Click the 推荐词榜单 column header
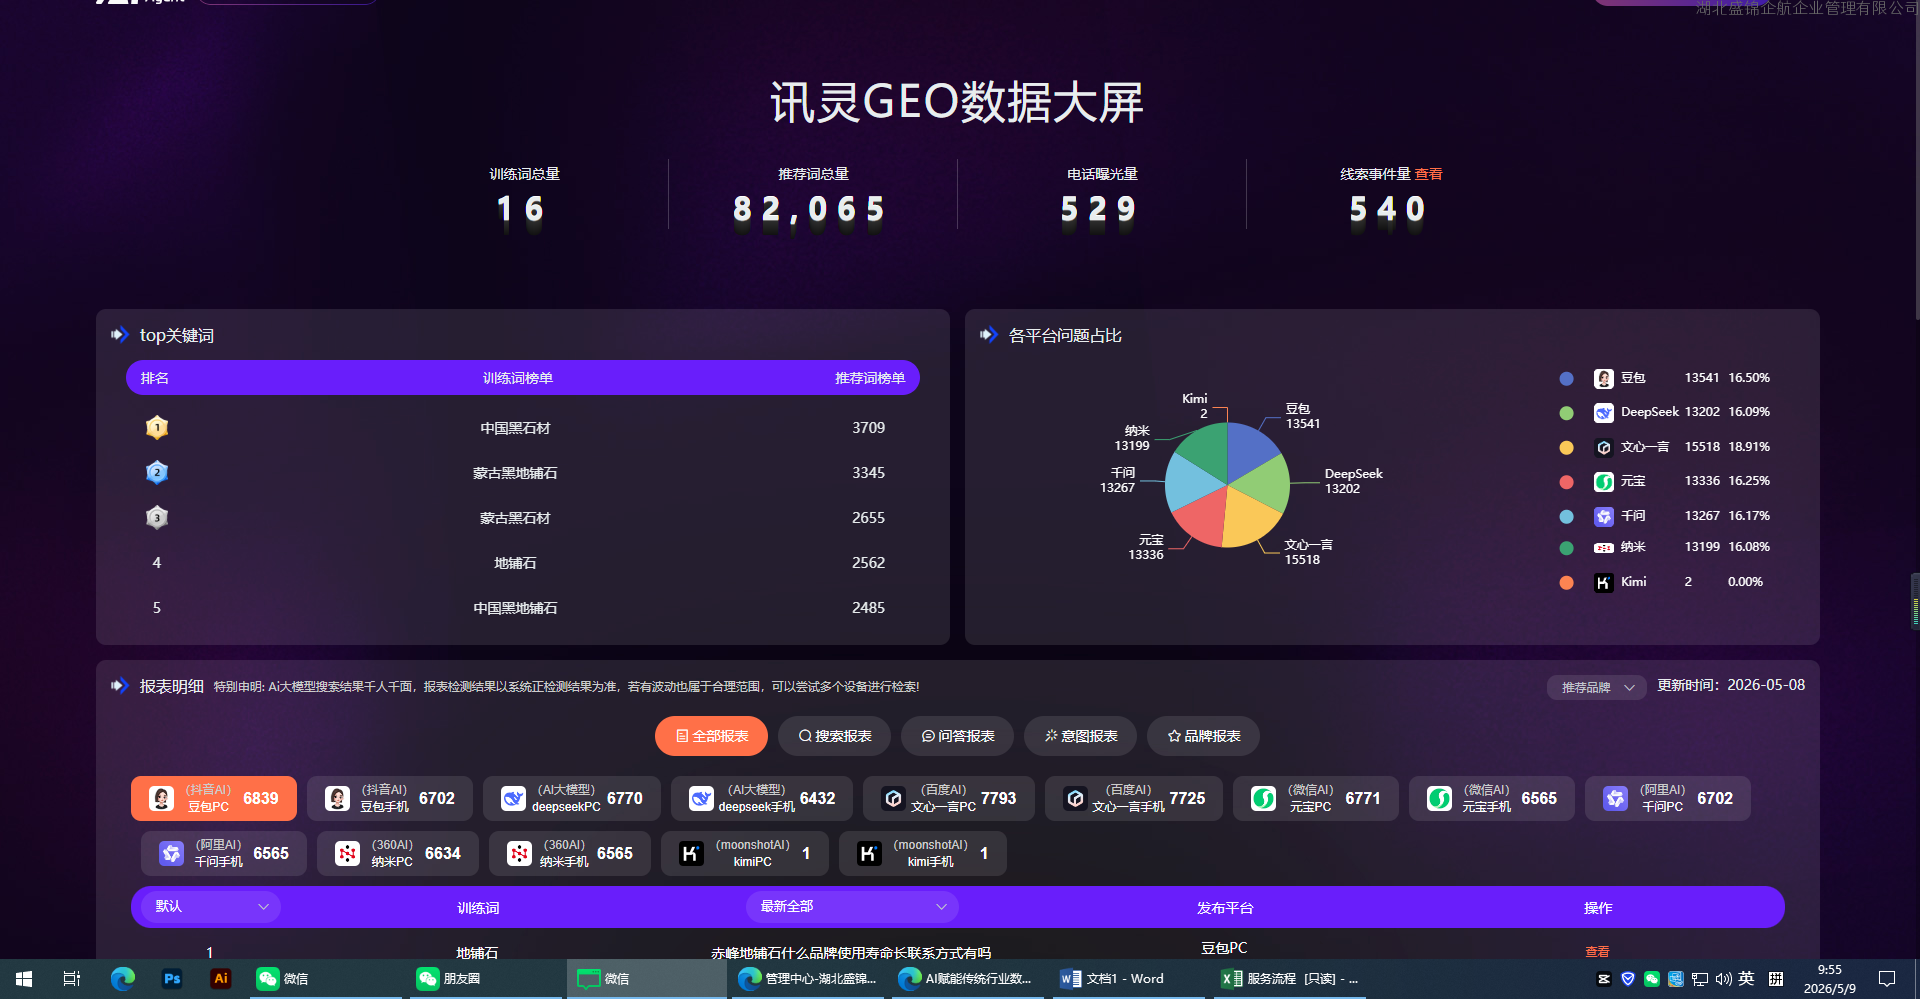 tap(870, 378)
